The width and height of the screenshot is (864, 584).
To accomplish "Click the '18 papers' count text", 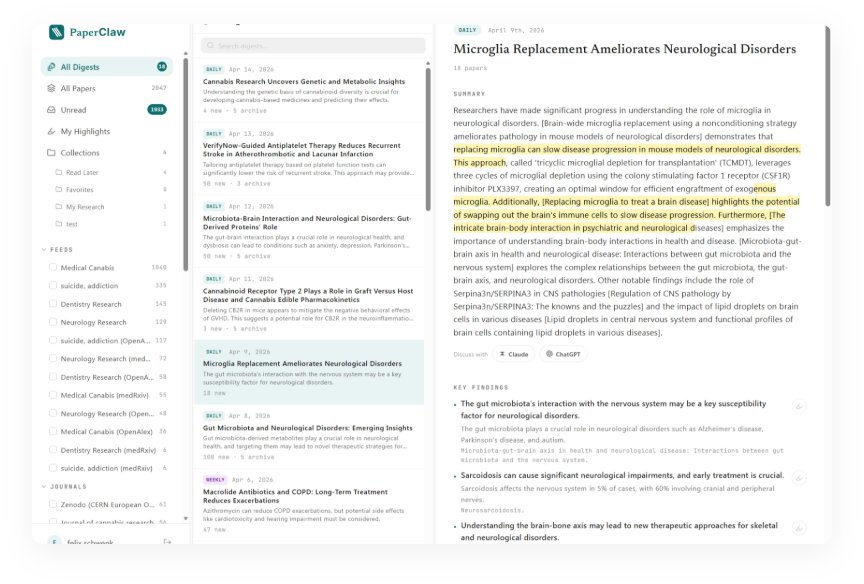I will [470, 68].
